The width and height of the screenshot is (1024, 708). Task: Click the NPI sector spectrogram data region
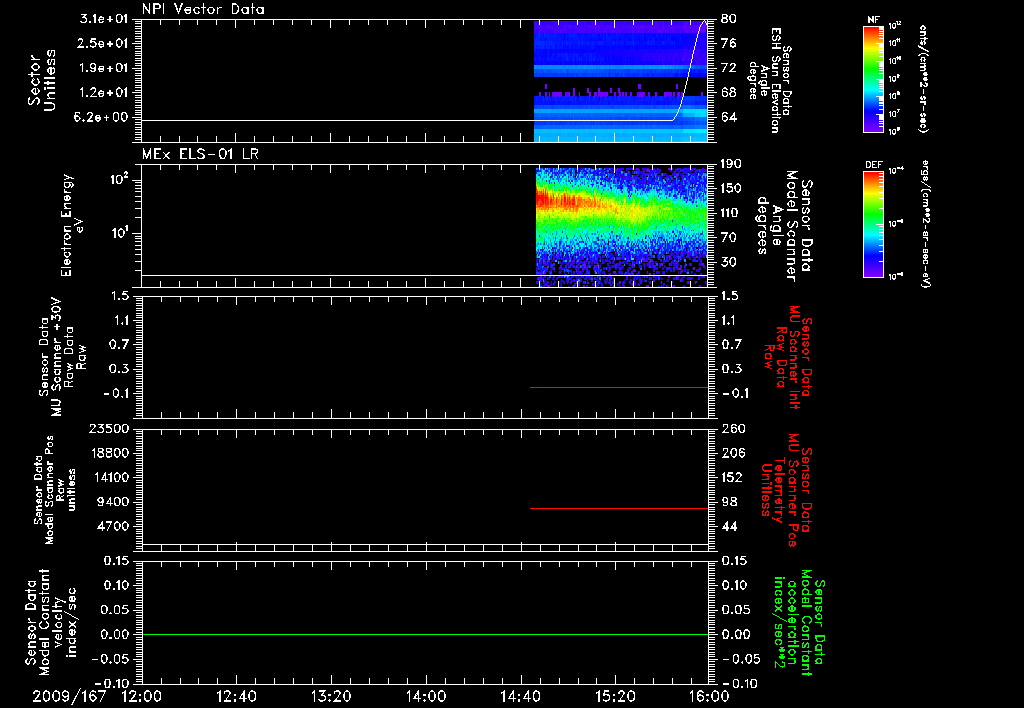tap(620, 81)
